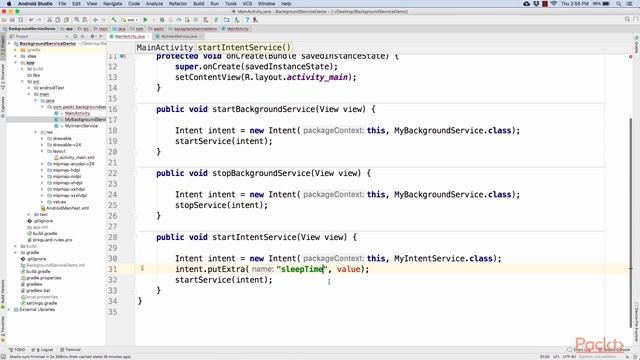640x360 pixels.
Task: Open the File menu
Action: click(x=62, y=4)
